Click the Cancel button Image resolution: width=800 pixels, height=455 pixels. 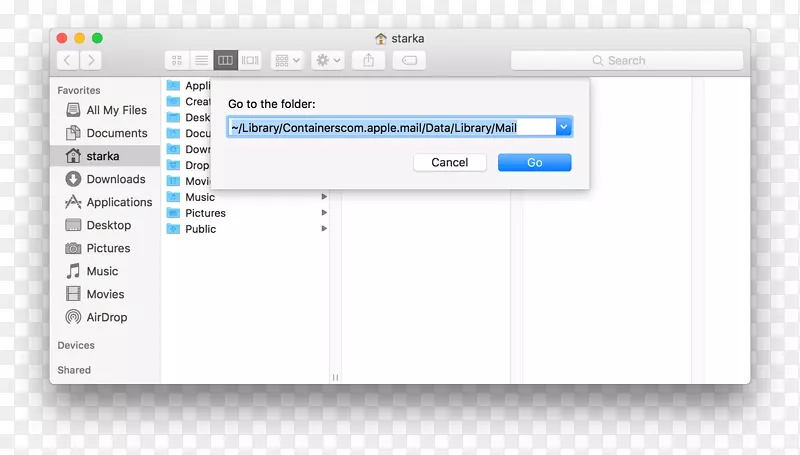[449, 162]
